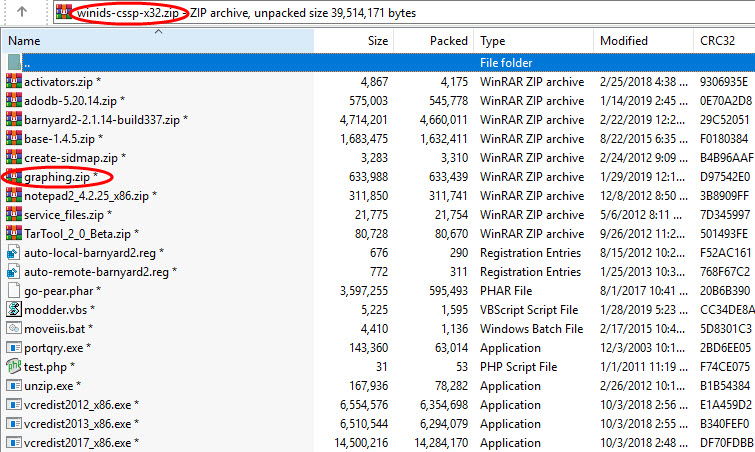Click the portqry.exe application icon
The image size is (755, 452).
pos(13,347)
